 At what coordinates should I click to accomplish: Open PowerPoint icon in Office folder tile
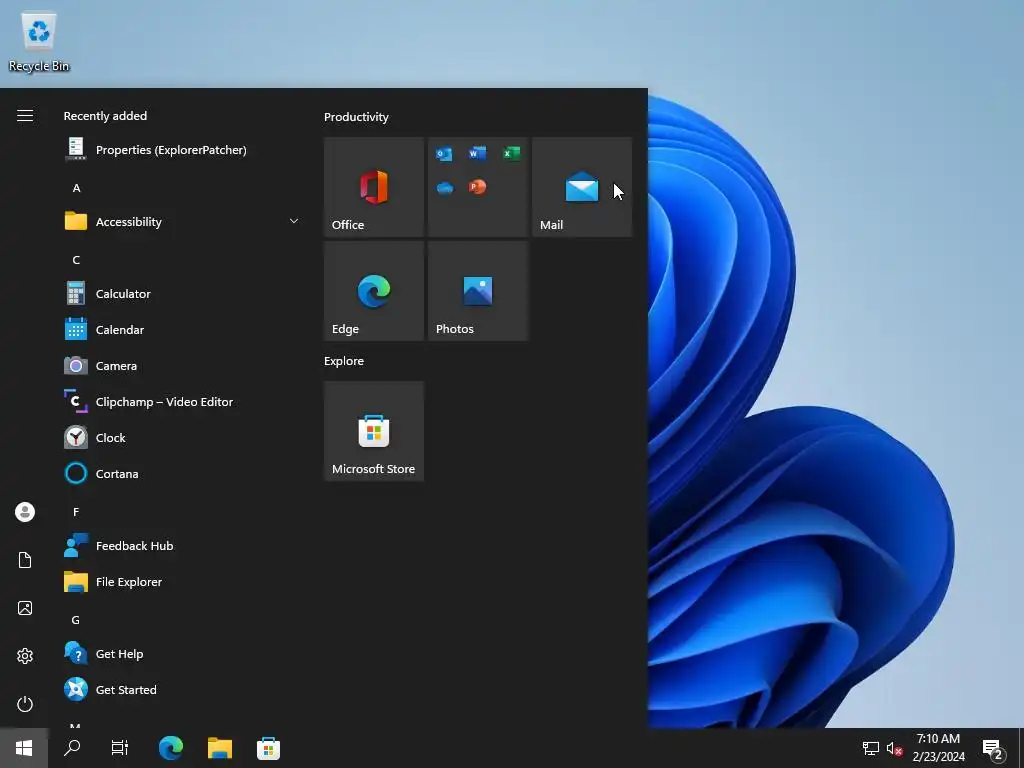pyautogui.click(x=477, y=187)
